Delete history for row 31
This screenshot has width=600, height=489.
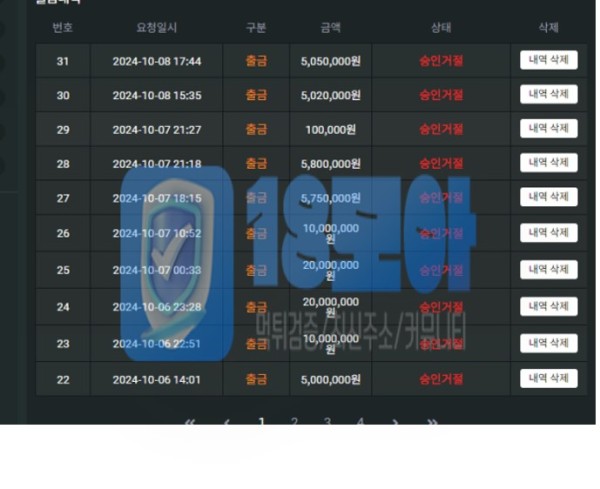coord(548,60)
